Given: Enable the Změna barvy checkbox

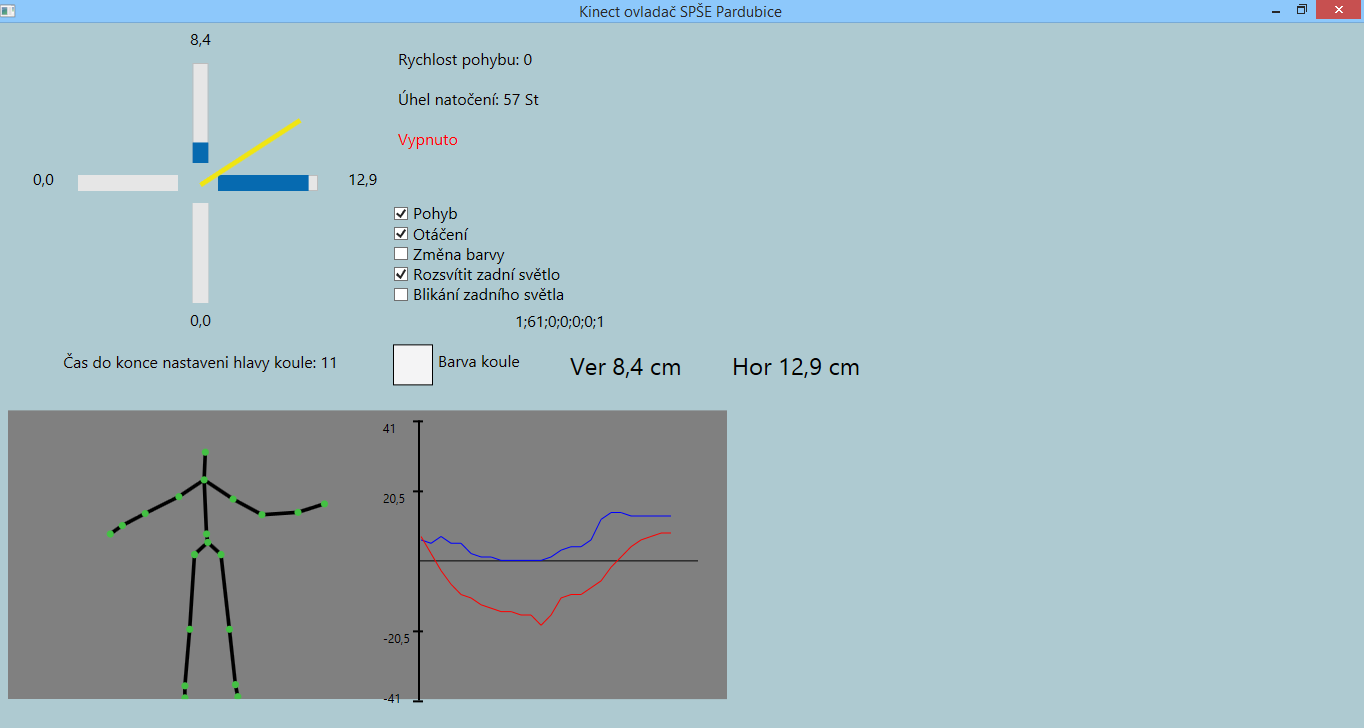Looking at the screenshot, I should pyautogui.click(x=401, y=254).
